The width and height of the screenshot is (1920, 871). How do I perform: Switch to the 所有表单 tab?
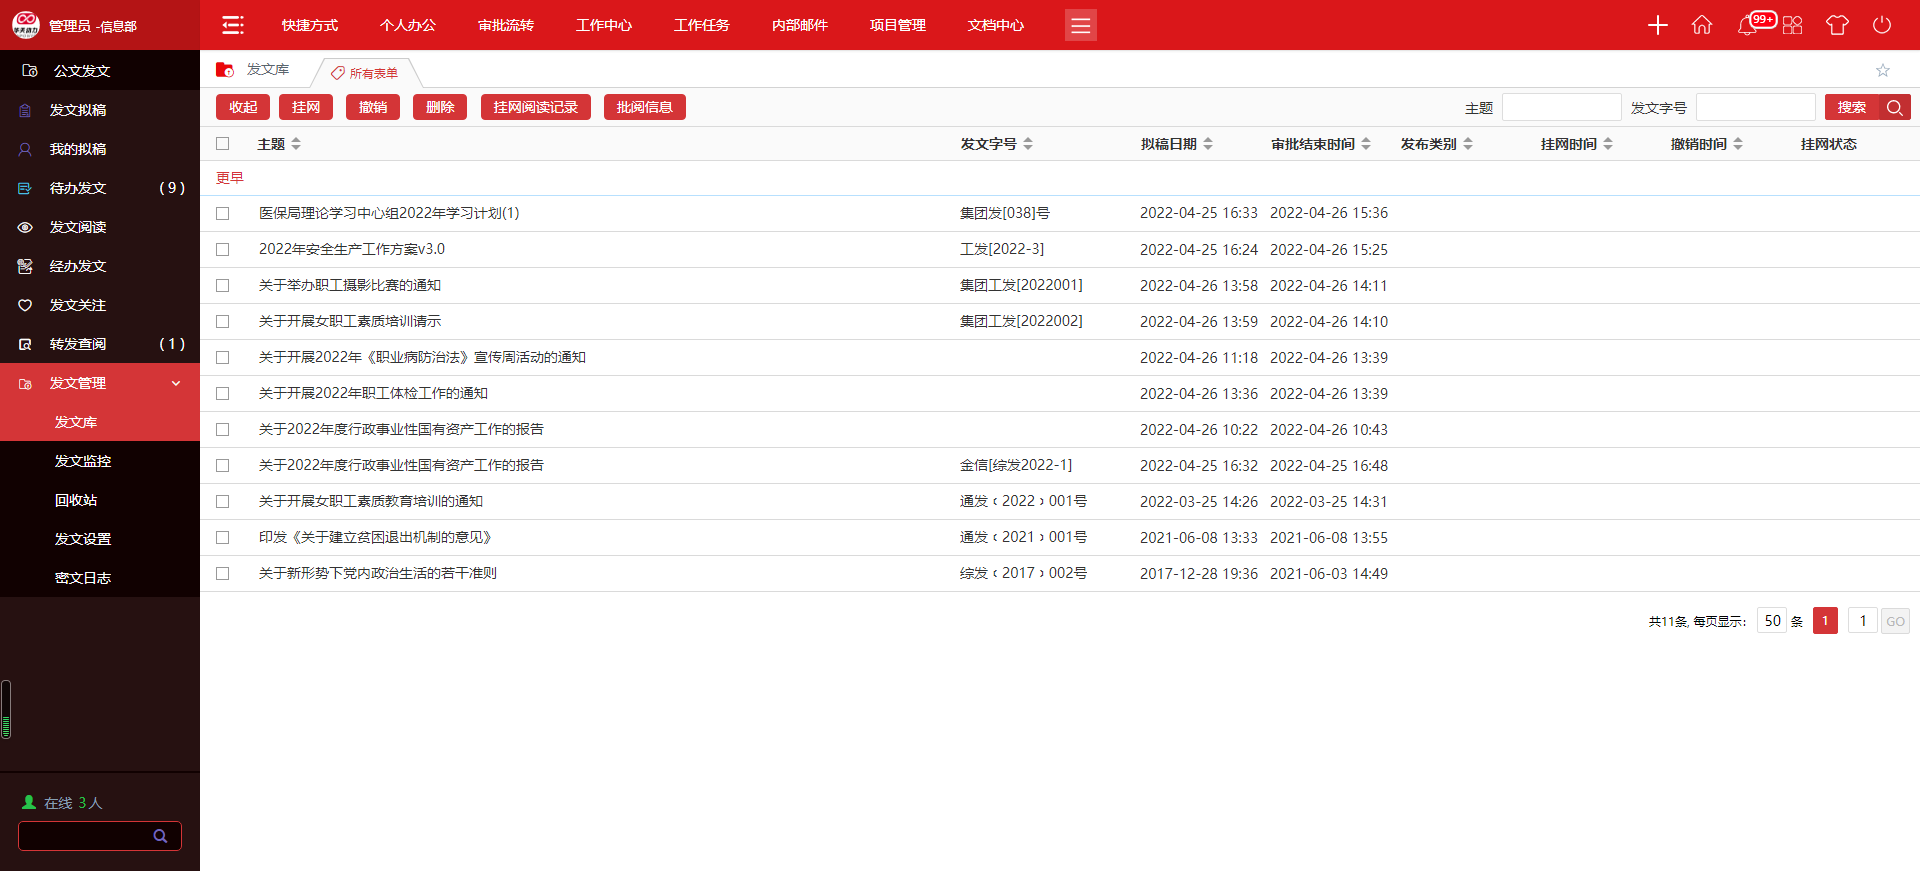coord(366,73)
